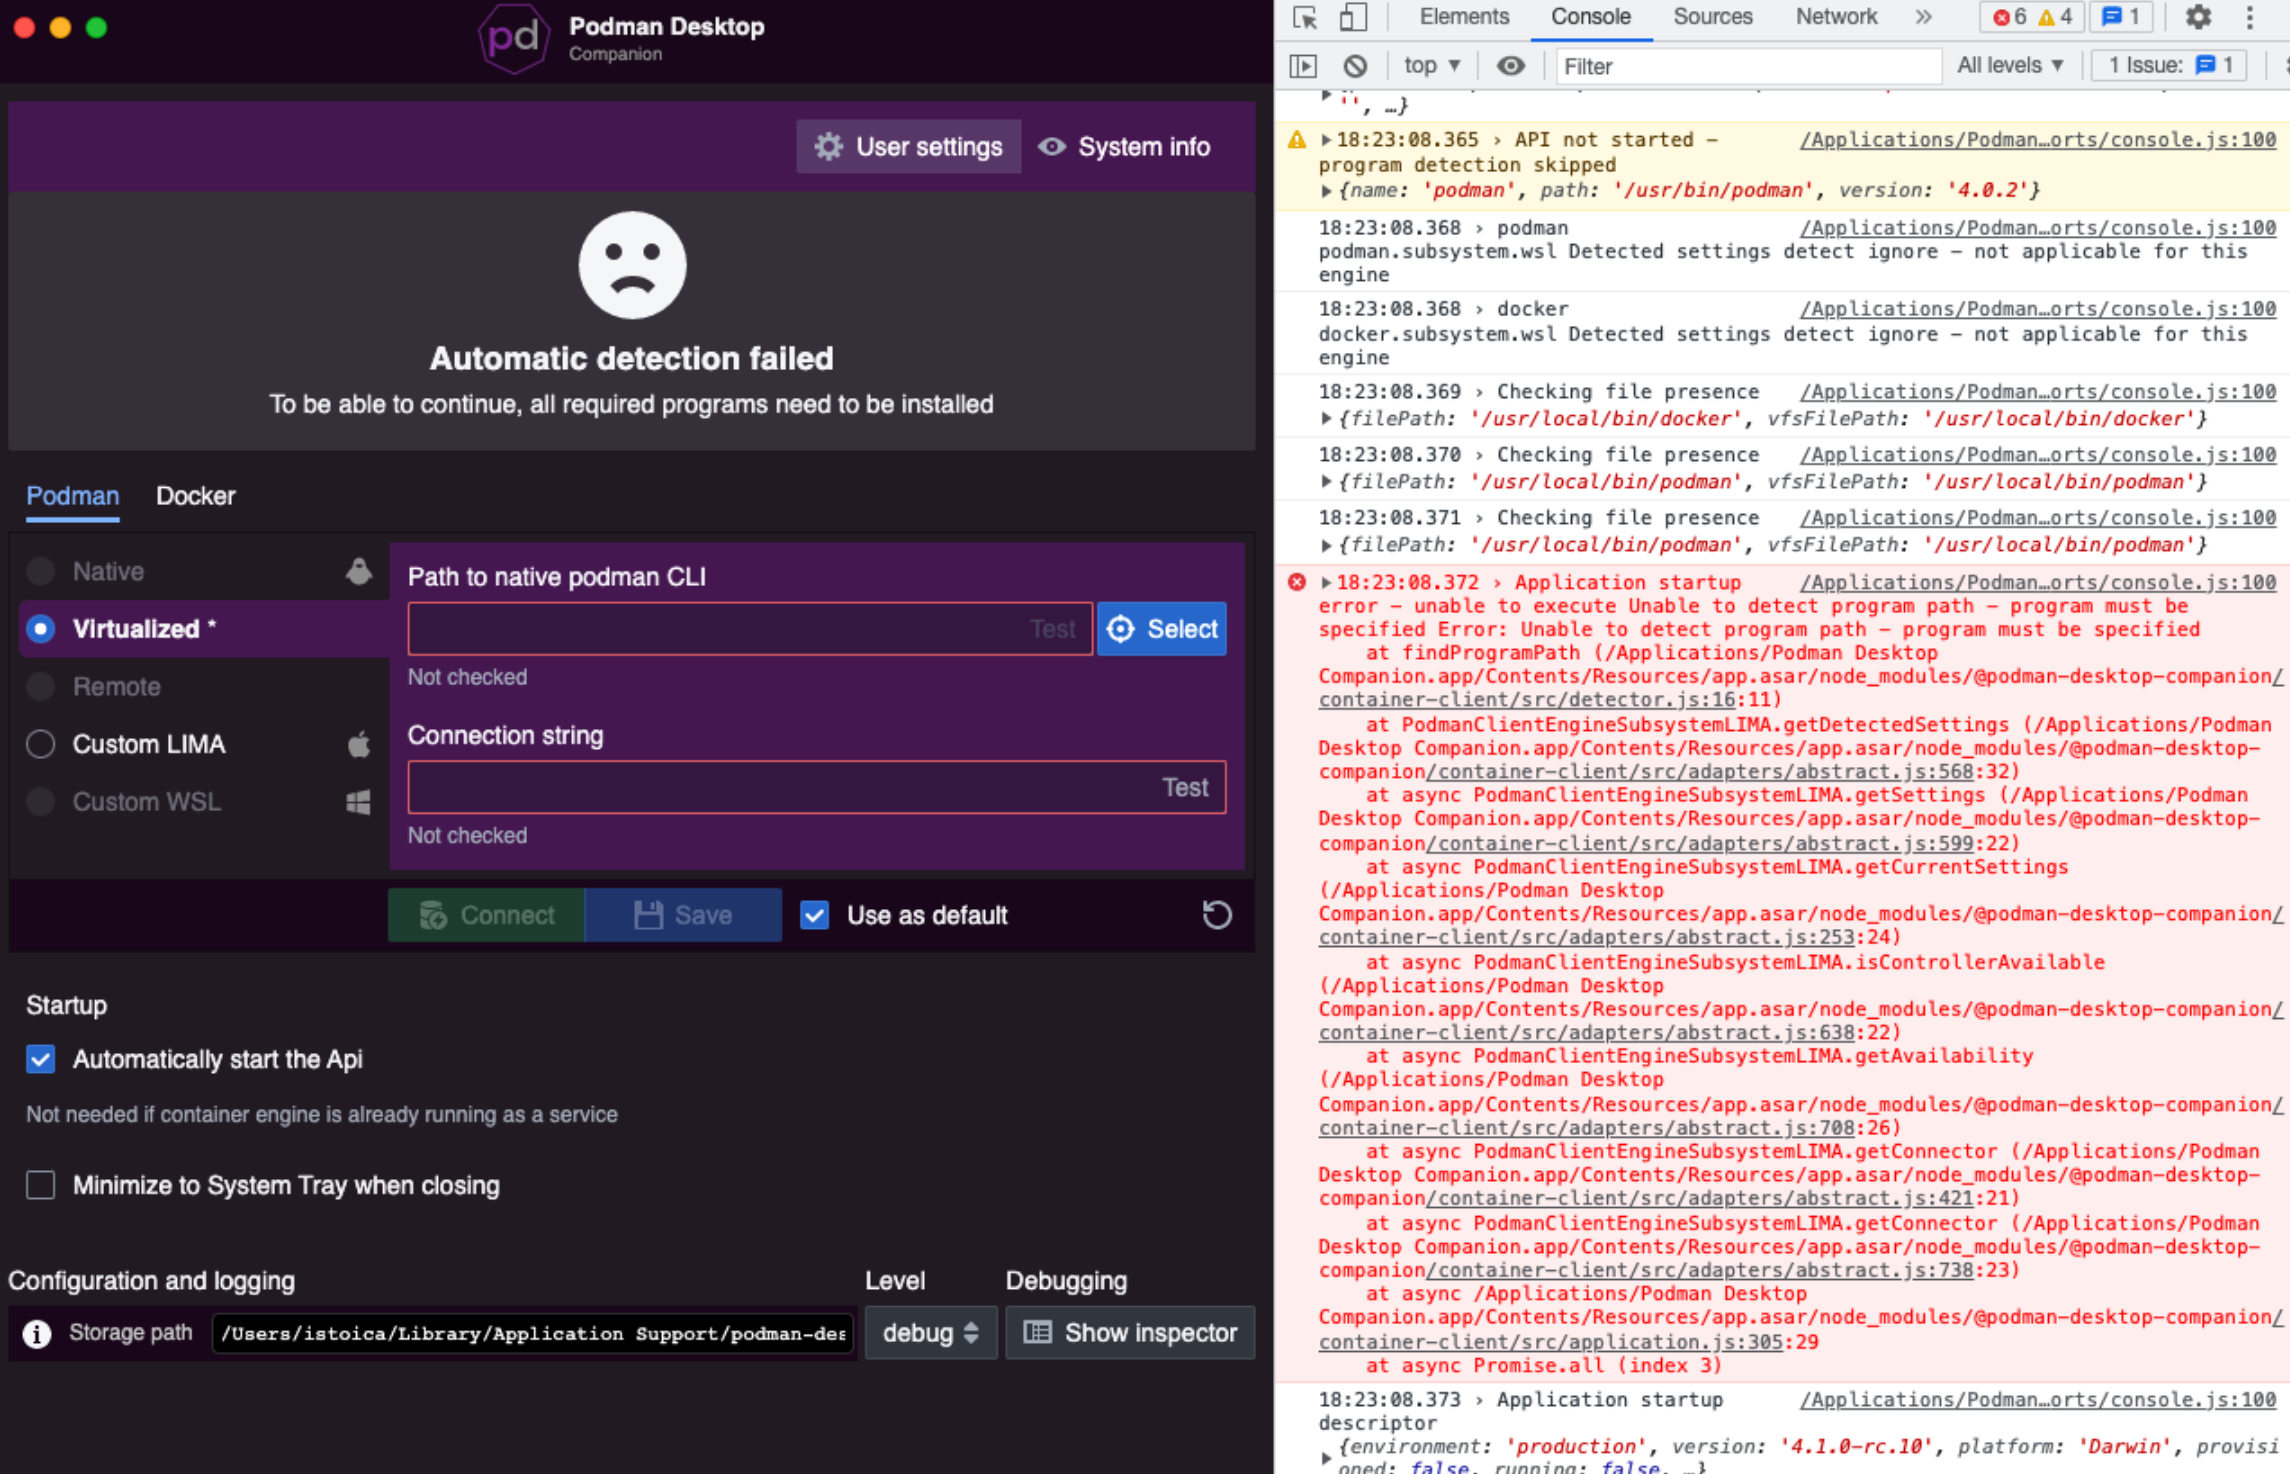Open the Network panel in DevTools

point(1835,17)
